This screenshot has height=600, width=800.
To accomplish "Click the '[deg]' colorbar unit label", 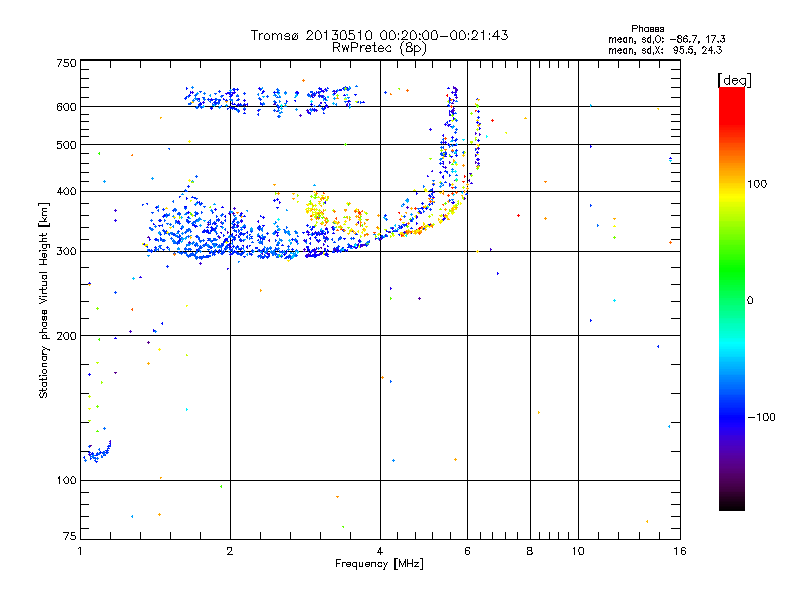I will [x=734, y=80].
